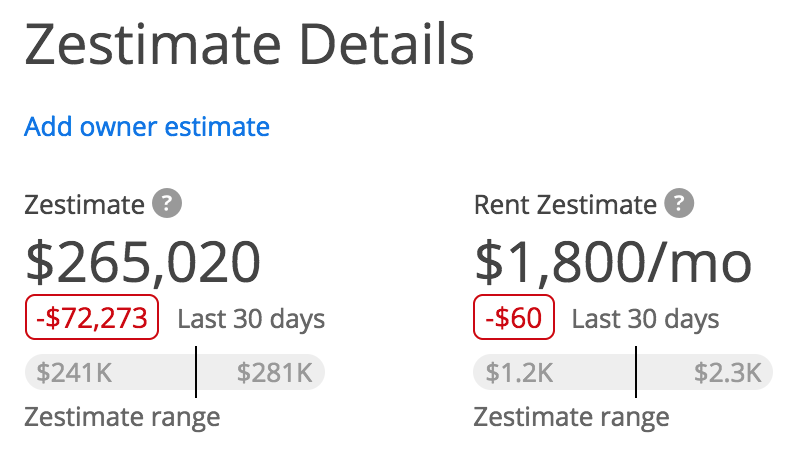Click the Zestimate label text
This screenshot has width=794, height=454.
click(x=85, y=205)
